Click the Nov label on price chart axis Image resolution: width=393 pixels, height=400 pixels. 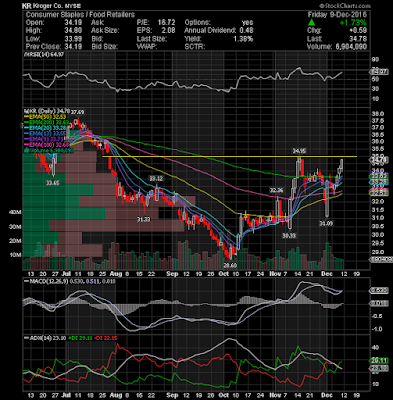[274, 274]
